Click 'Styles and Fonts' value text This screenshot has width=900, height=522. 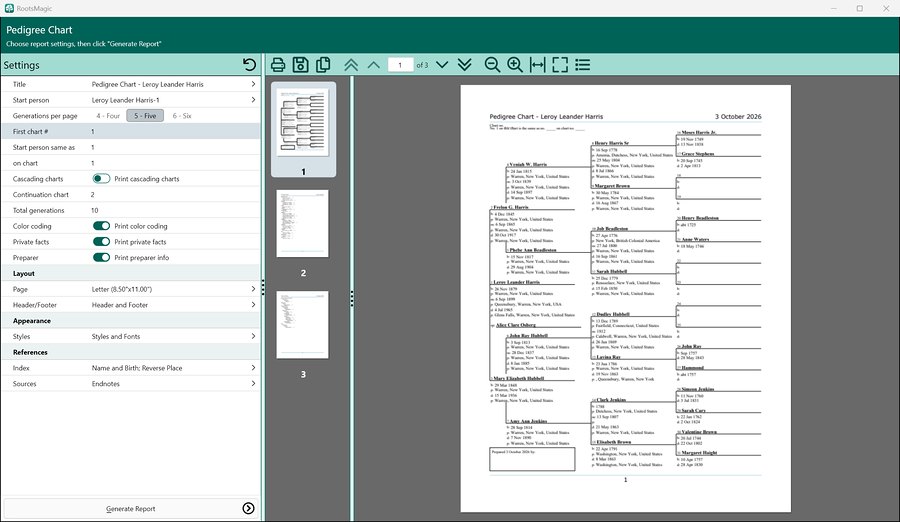pos(116,336)
